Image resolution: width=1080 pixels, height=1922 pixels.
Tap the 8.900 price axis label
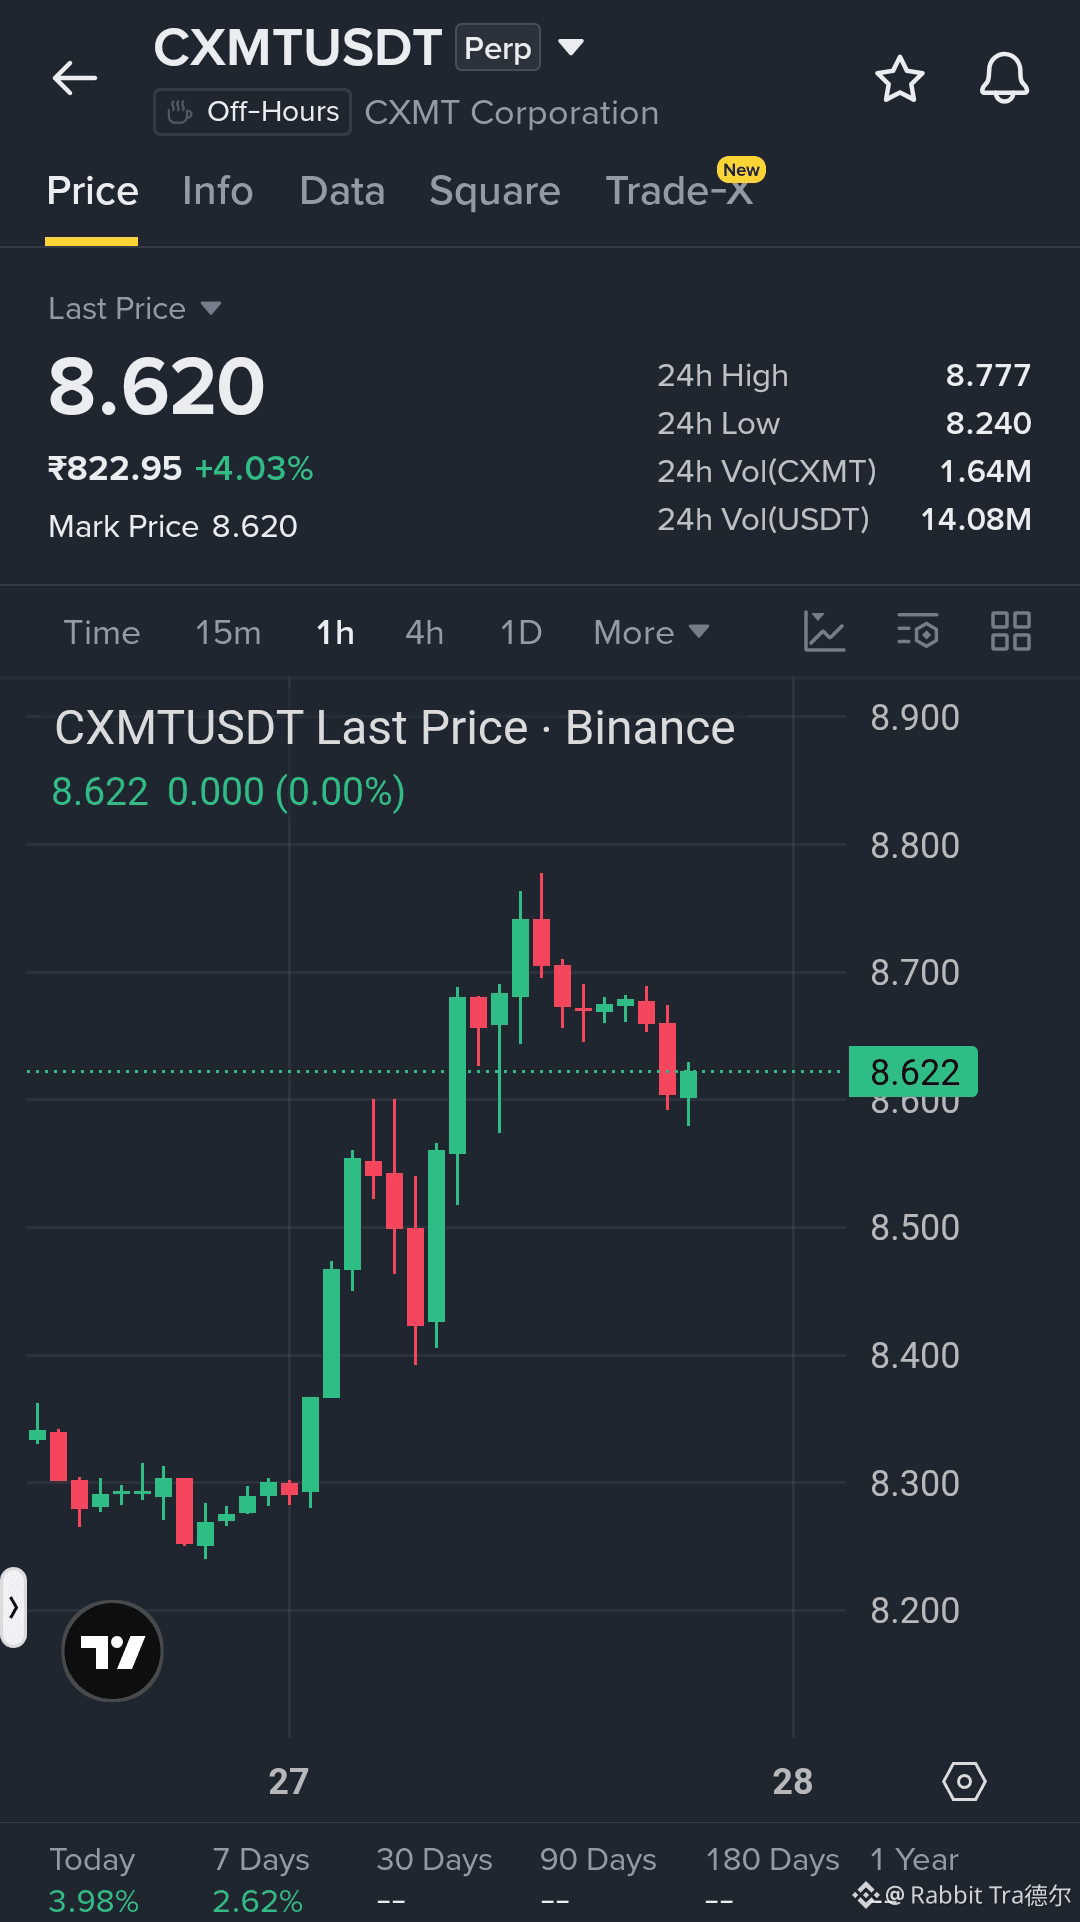click(x=915, y=718)
